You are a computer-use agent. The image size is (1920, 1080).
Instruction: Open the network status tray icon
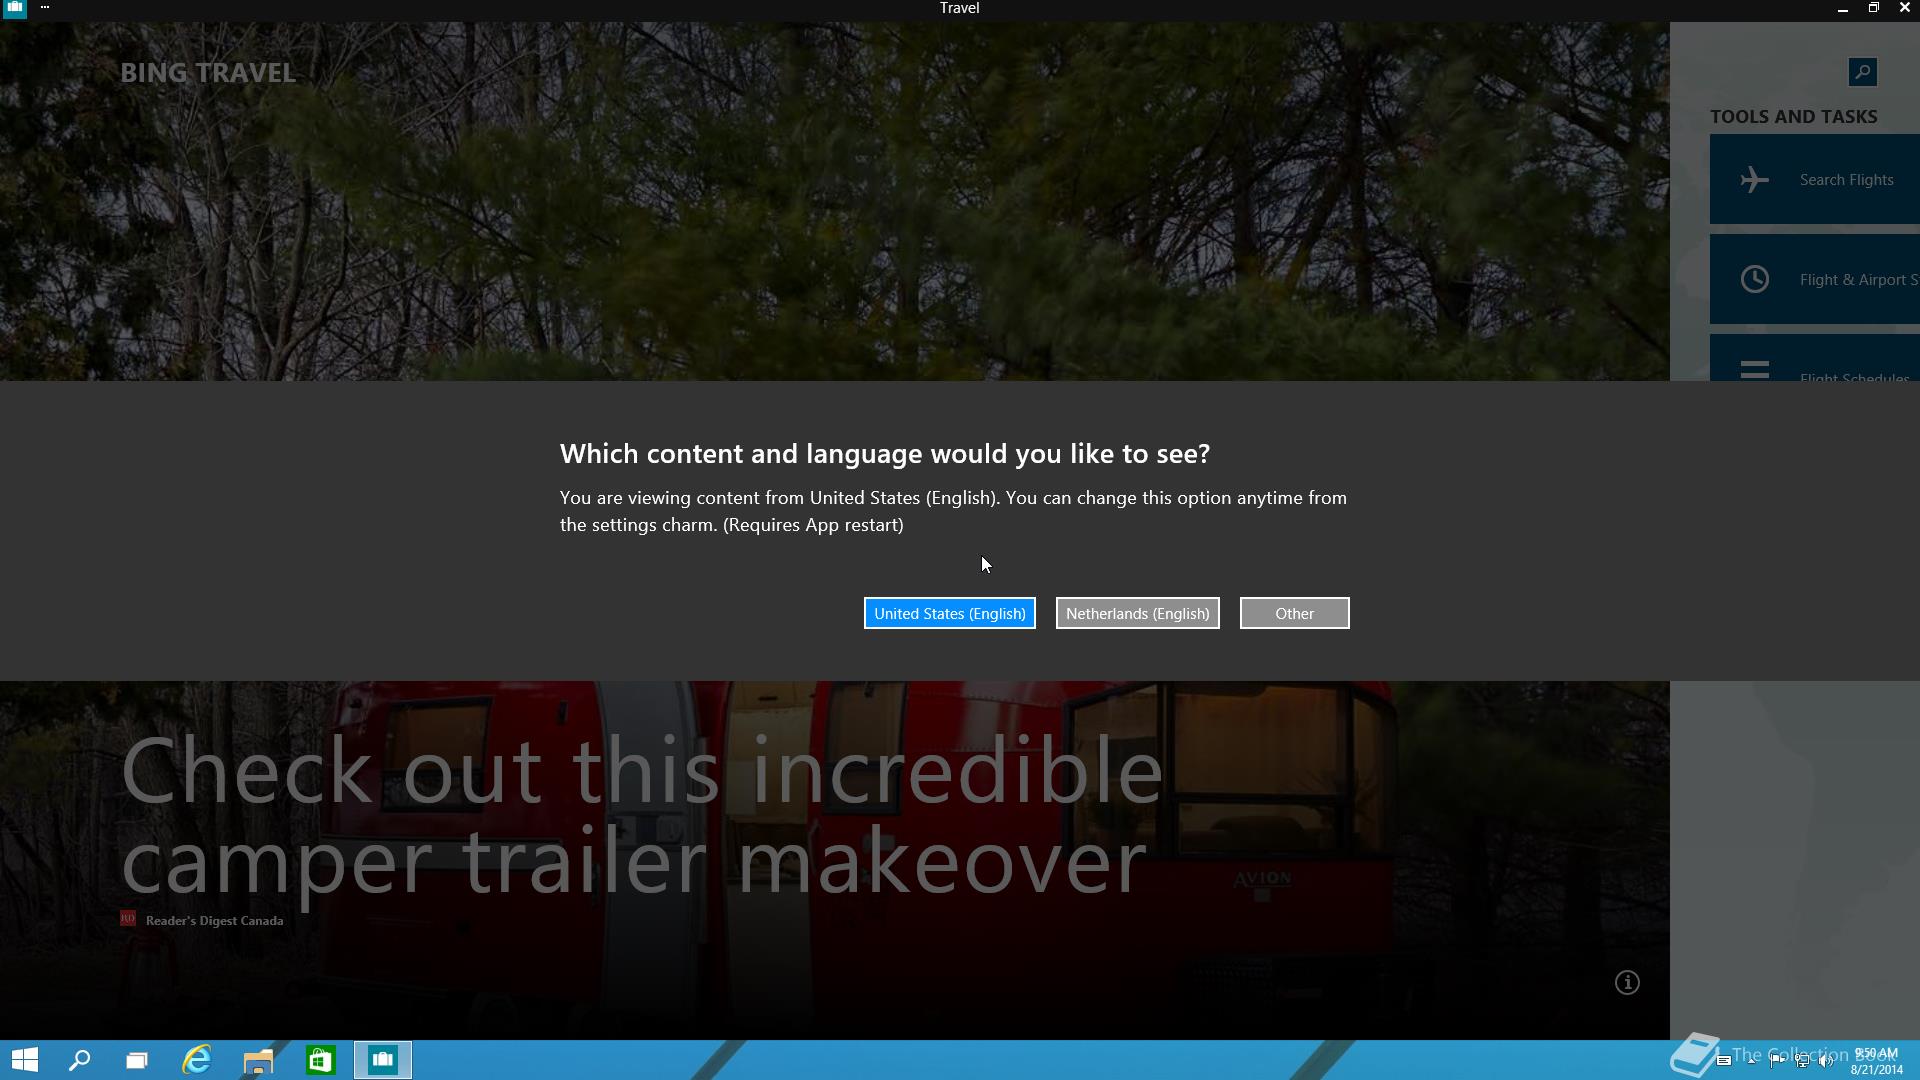pyautogui.click(x=1802, y=1061)
